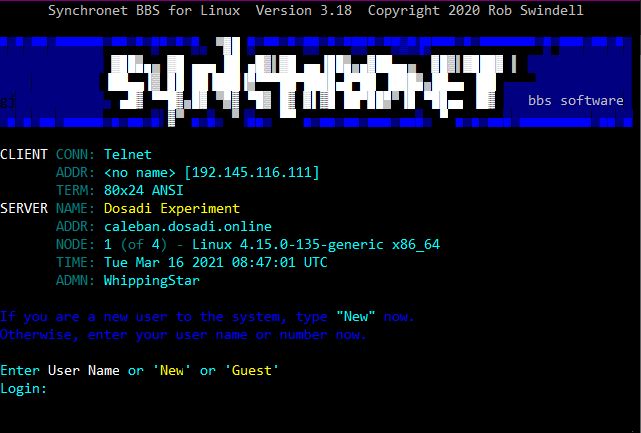Click 'User Name' in the login prompt

click(x=83, y=370)
